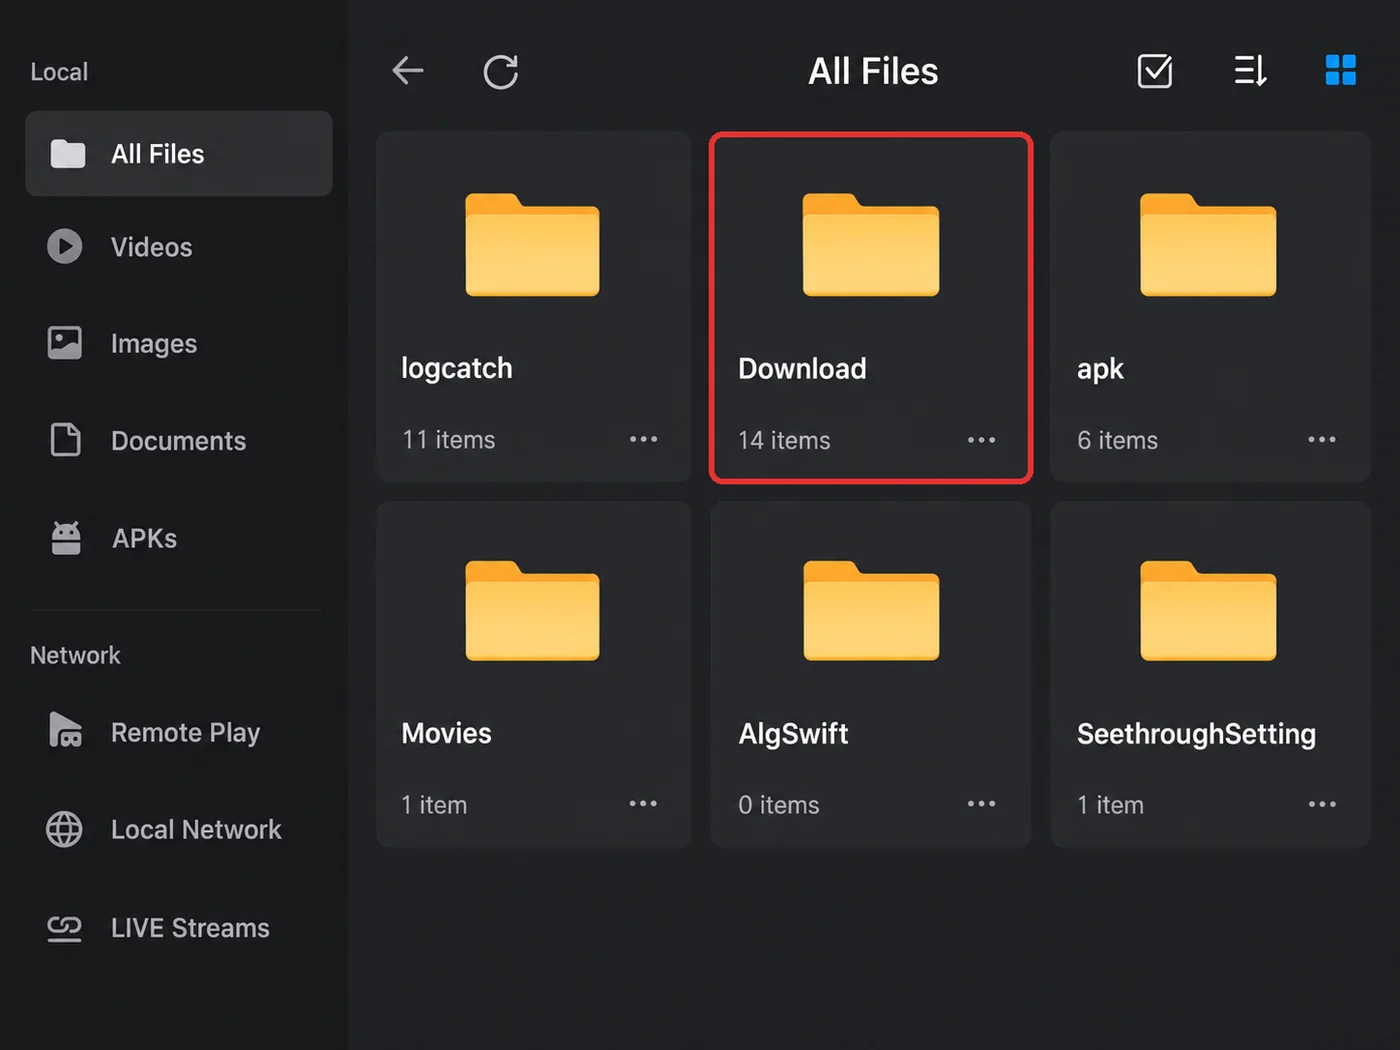1400x1050 pixels.
Task: Show more options for AlgSwift folder
Action: coord(982,804)
